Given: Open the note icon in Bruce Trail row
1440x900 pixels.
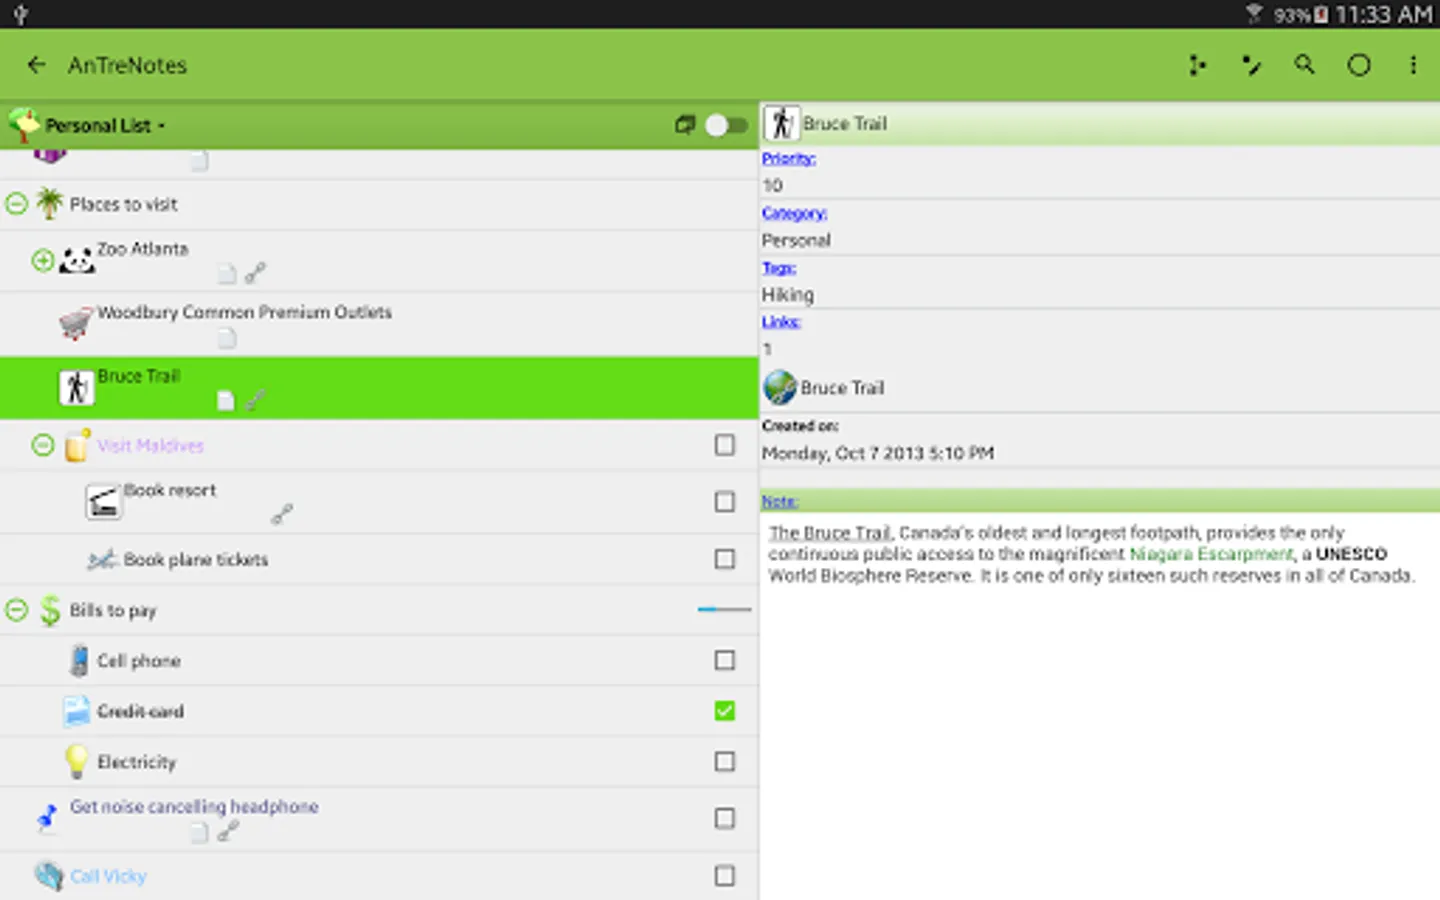Looking at the screenshot, I should [x=226, y=401].
